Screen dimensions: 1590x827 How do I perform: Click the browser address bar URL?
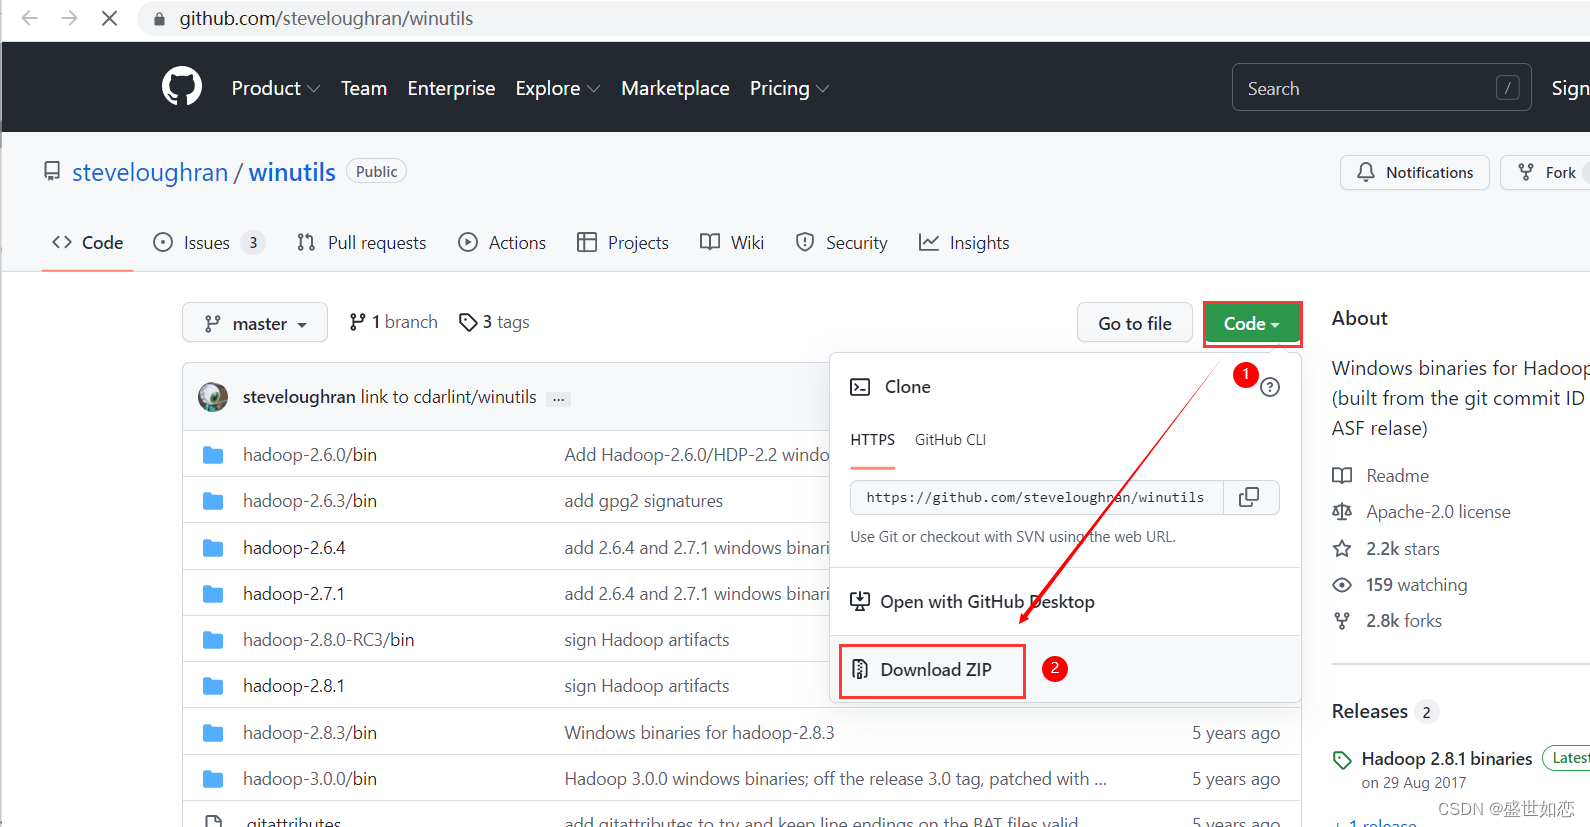(326, 18)
